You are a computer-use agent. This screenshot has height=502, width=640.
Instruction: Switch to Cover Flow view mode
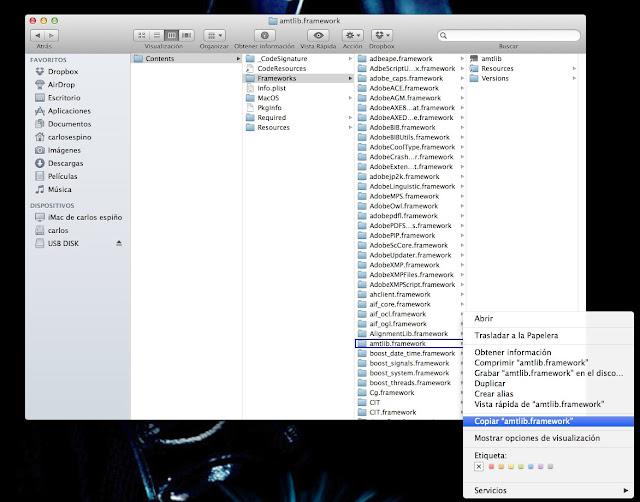[x=187, y=36]
